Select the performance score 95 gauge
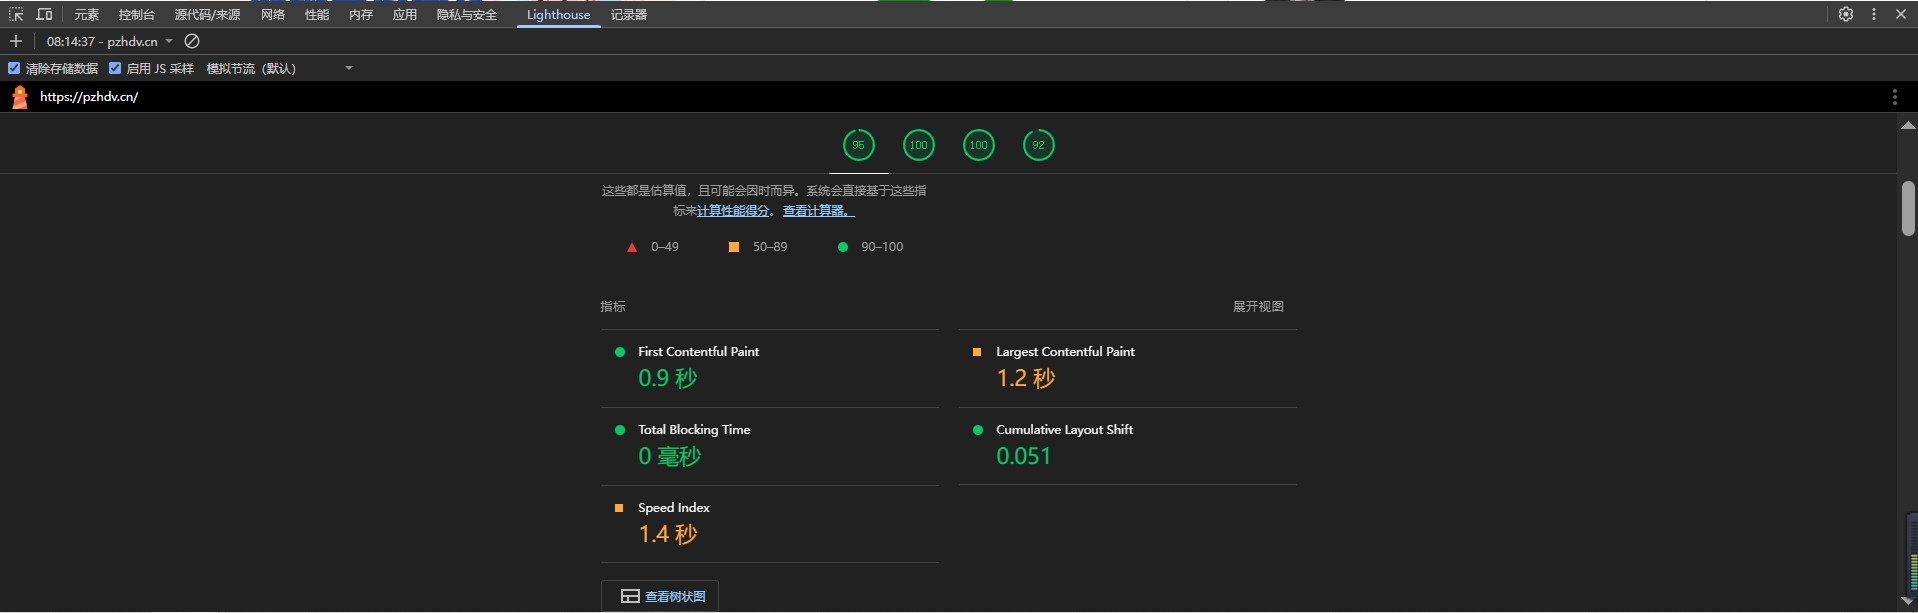This screenshot has height=613, width=1918. (858, 145)
